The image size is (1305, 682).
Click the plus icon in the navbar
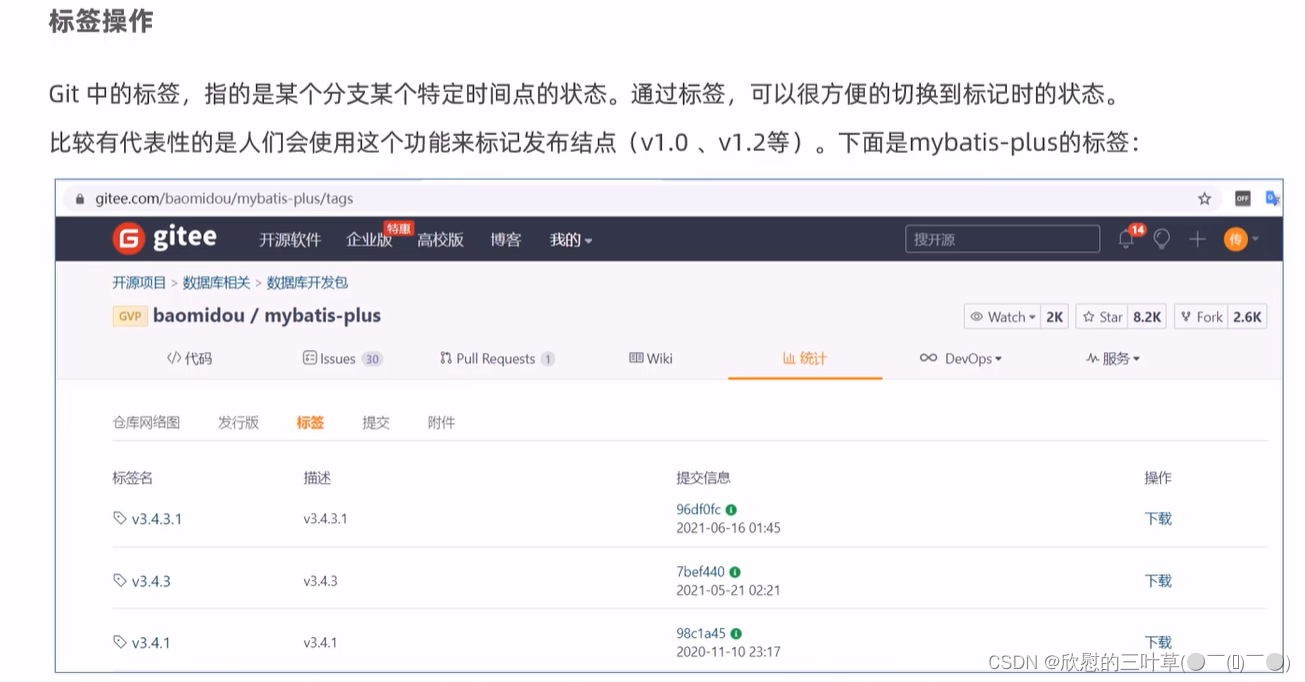[1197, 239]
